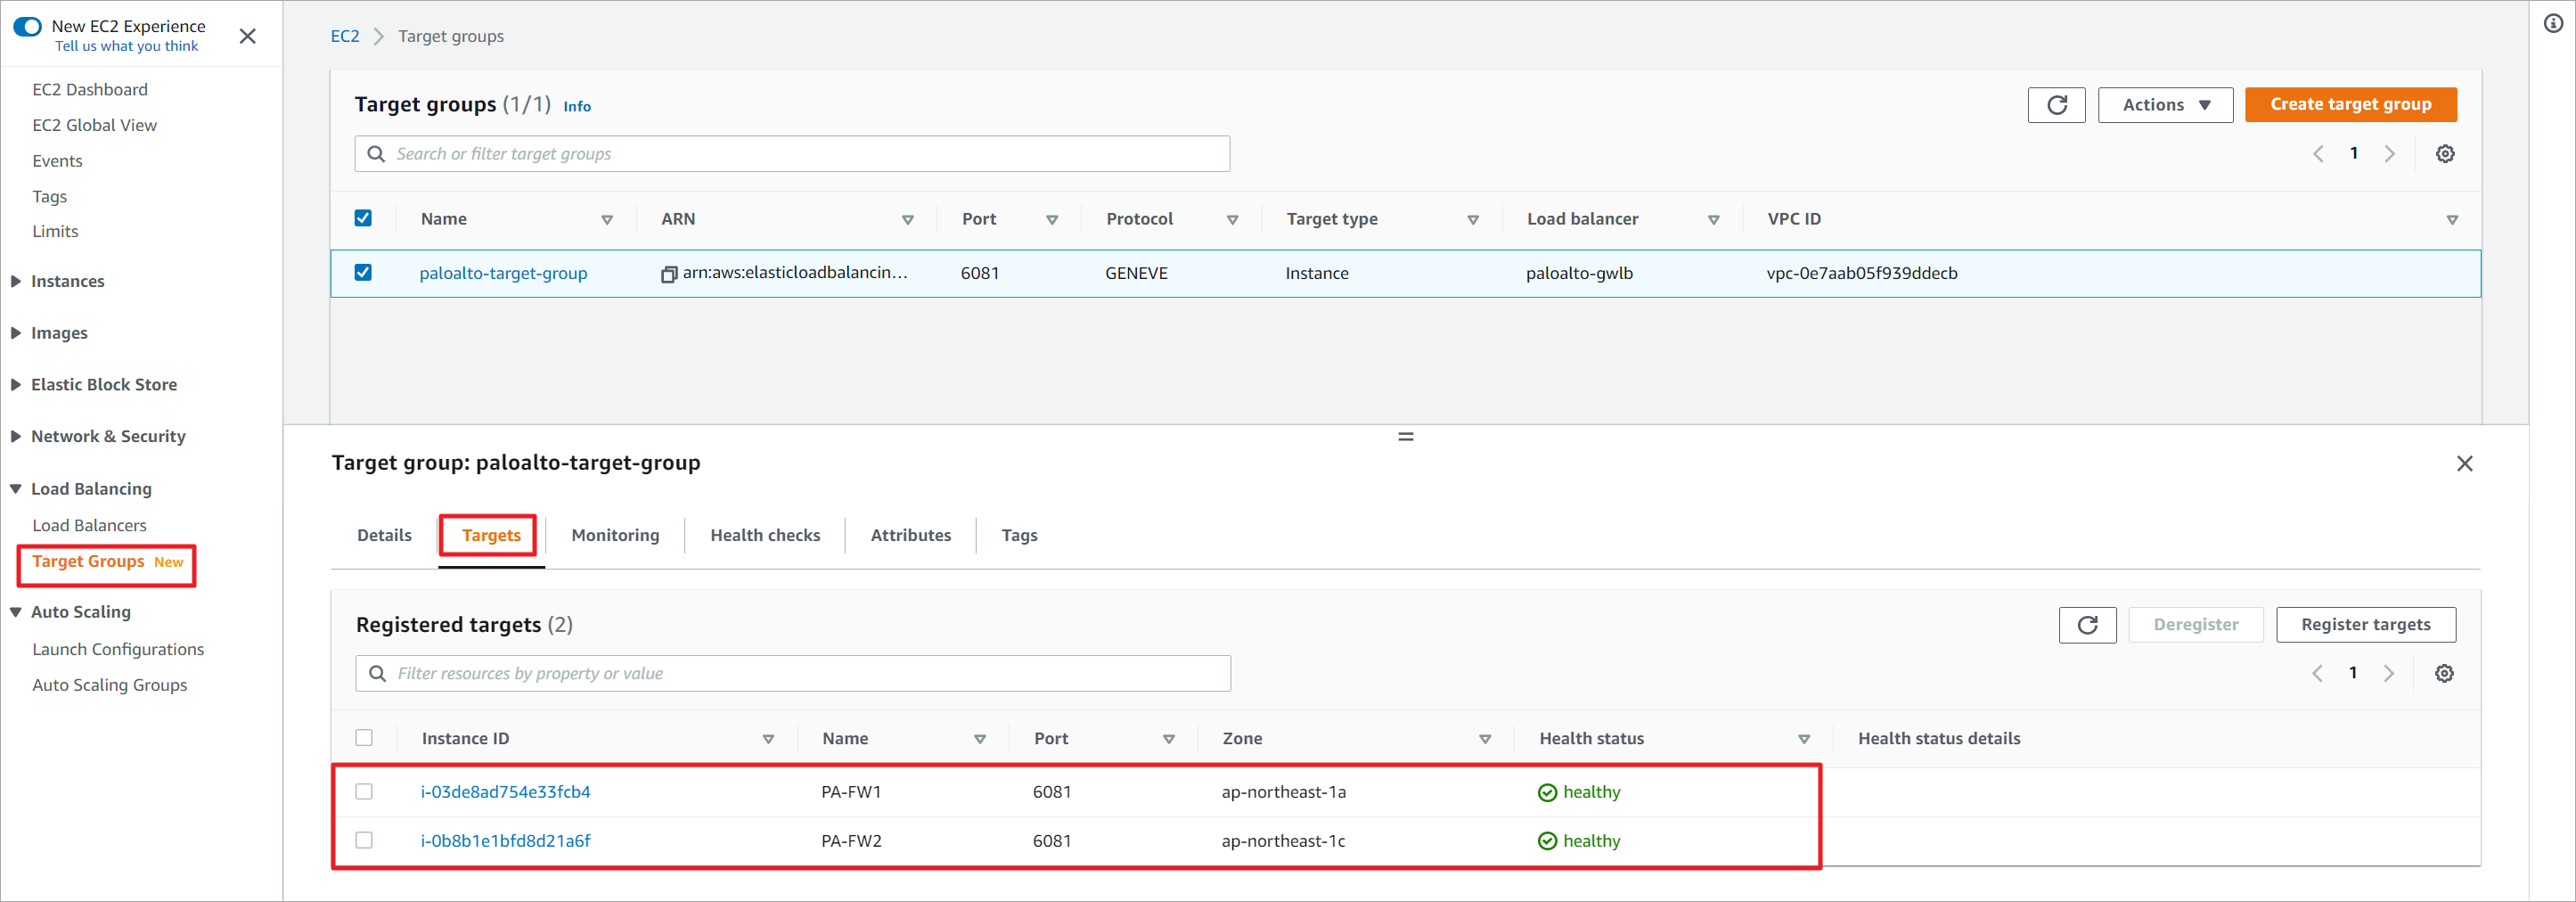Toggle the New EC2 Experience switch
2576x902 pixels.
click(x=27, y=26)
